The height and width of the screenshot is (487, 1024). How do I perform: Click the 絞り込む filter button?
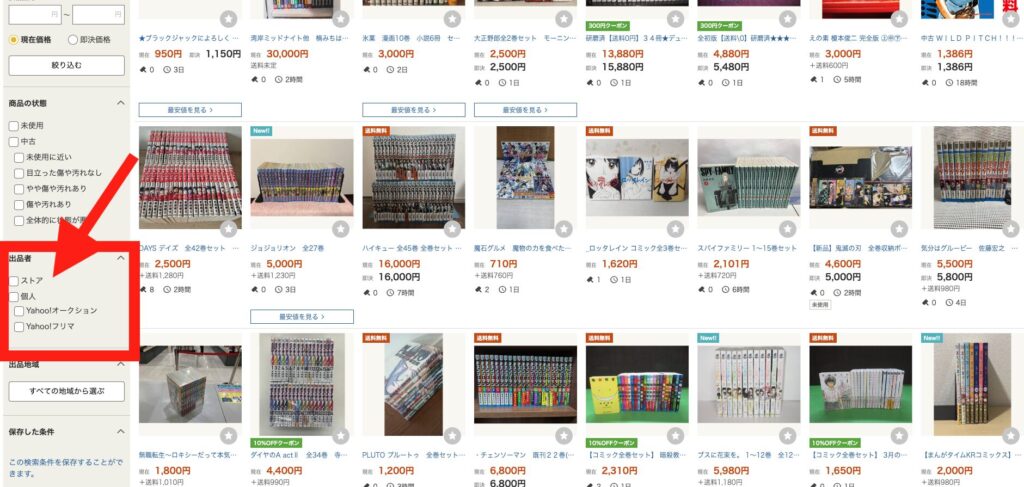(67, 65)
